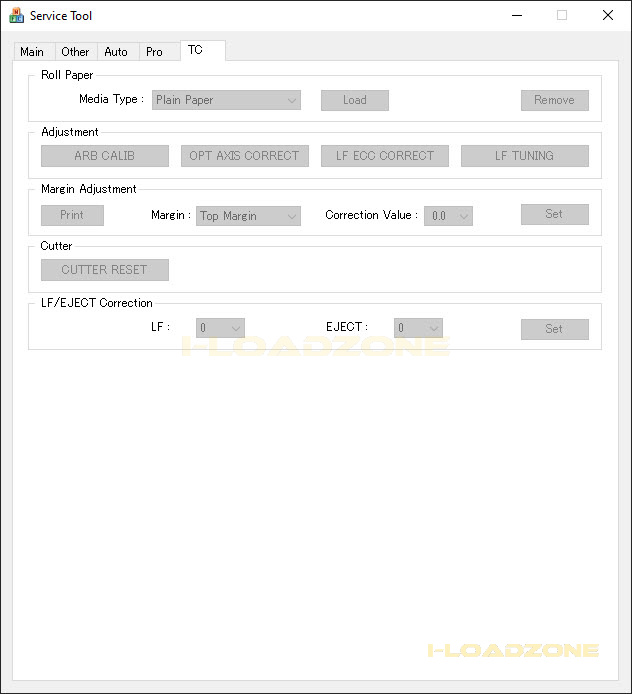Click Set in LF/EJECT Correction
Image resolution: width=632 pixels, height=694 pixels.
click(x=555, y=329)
